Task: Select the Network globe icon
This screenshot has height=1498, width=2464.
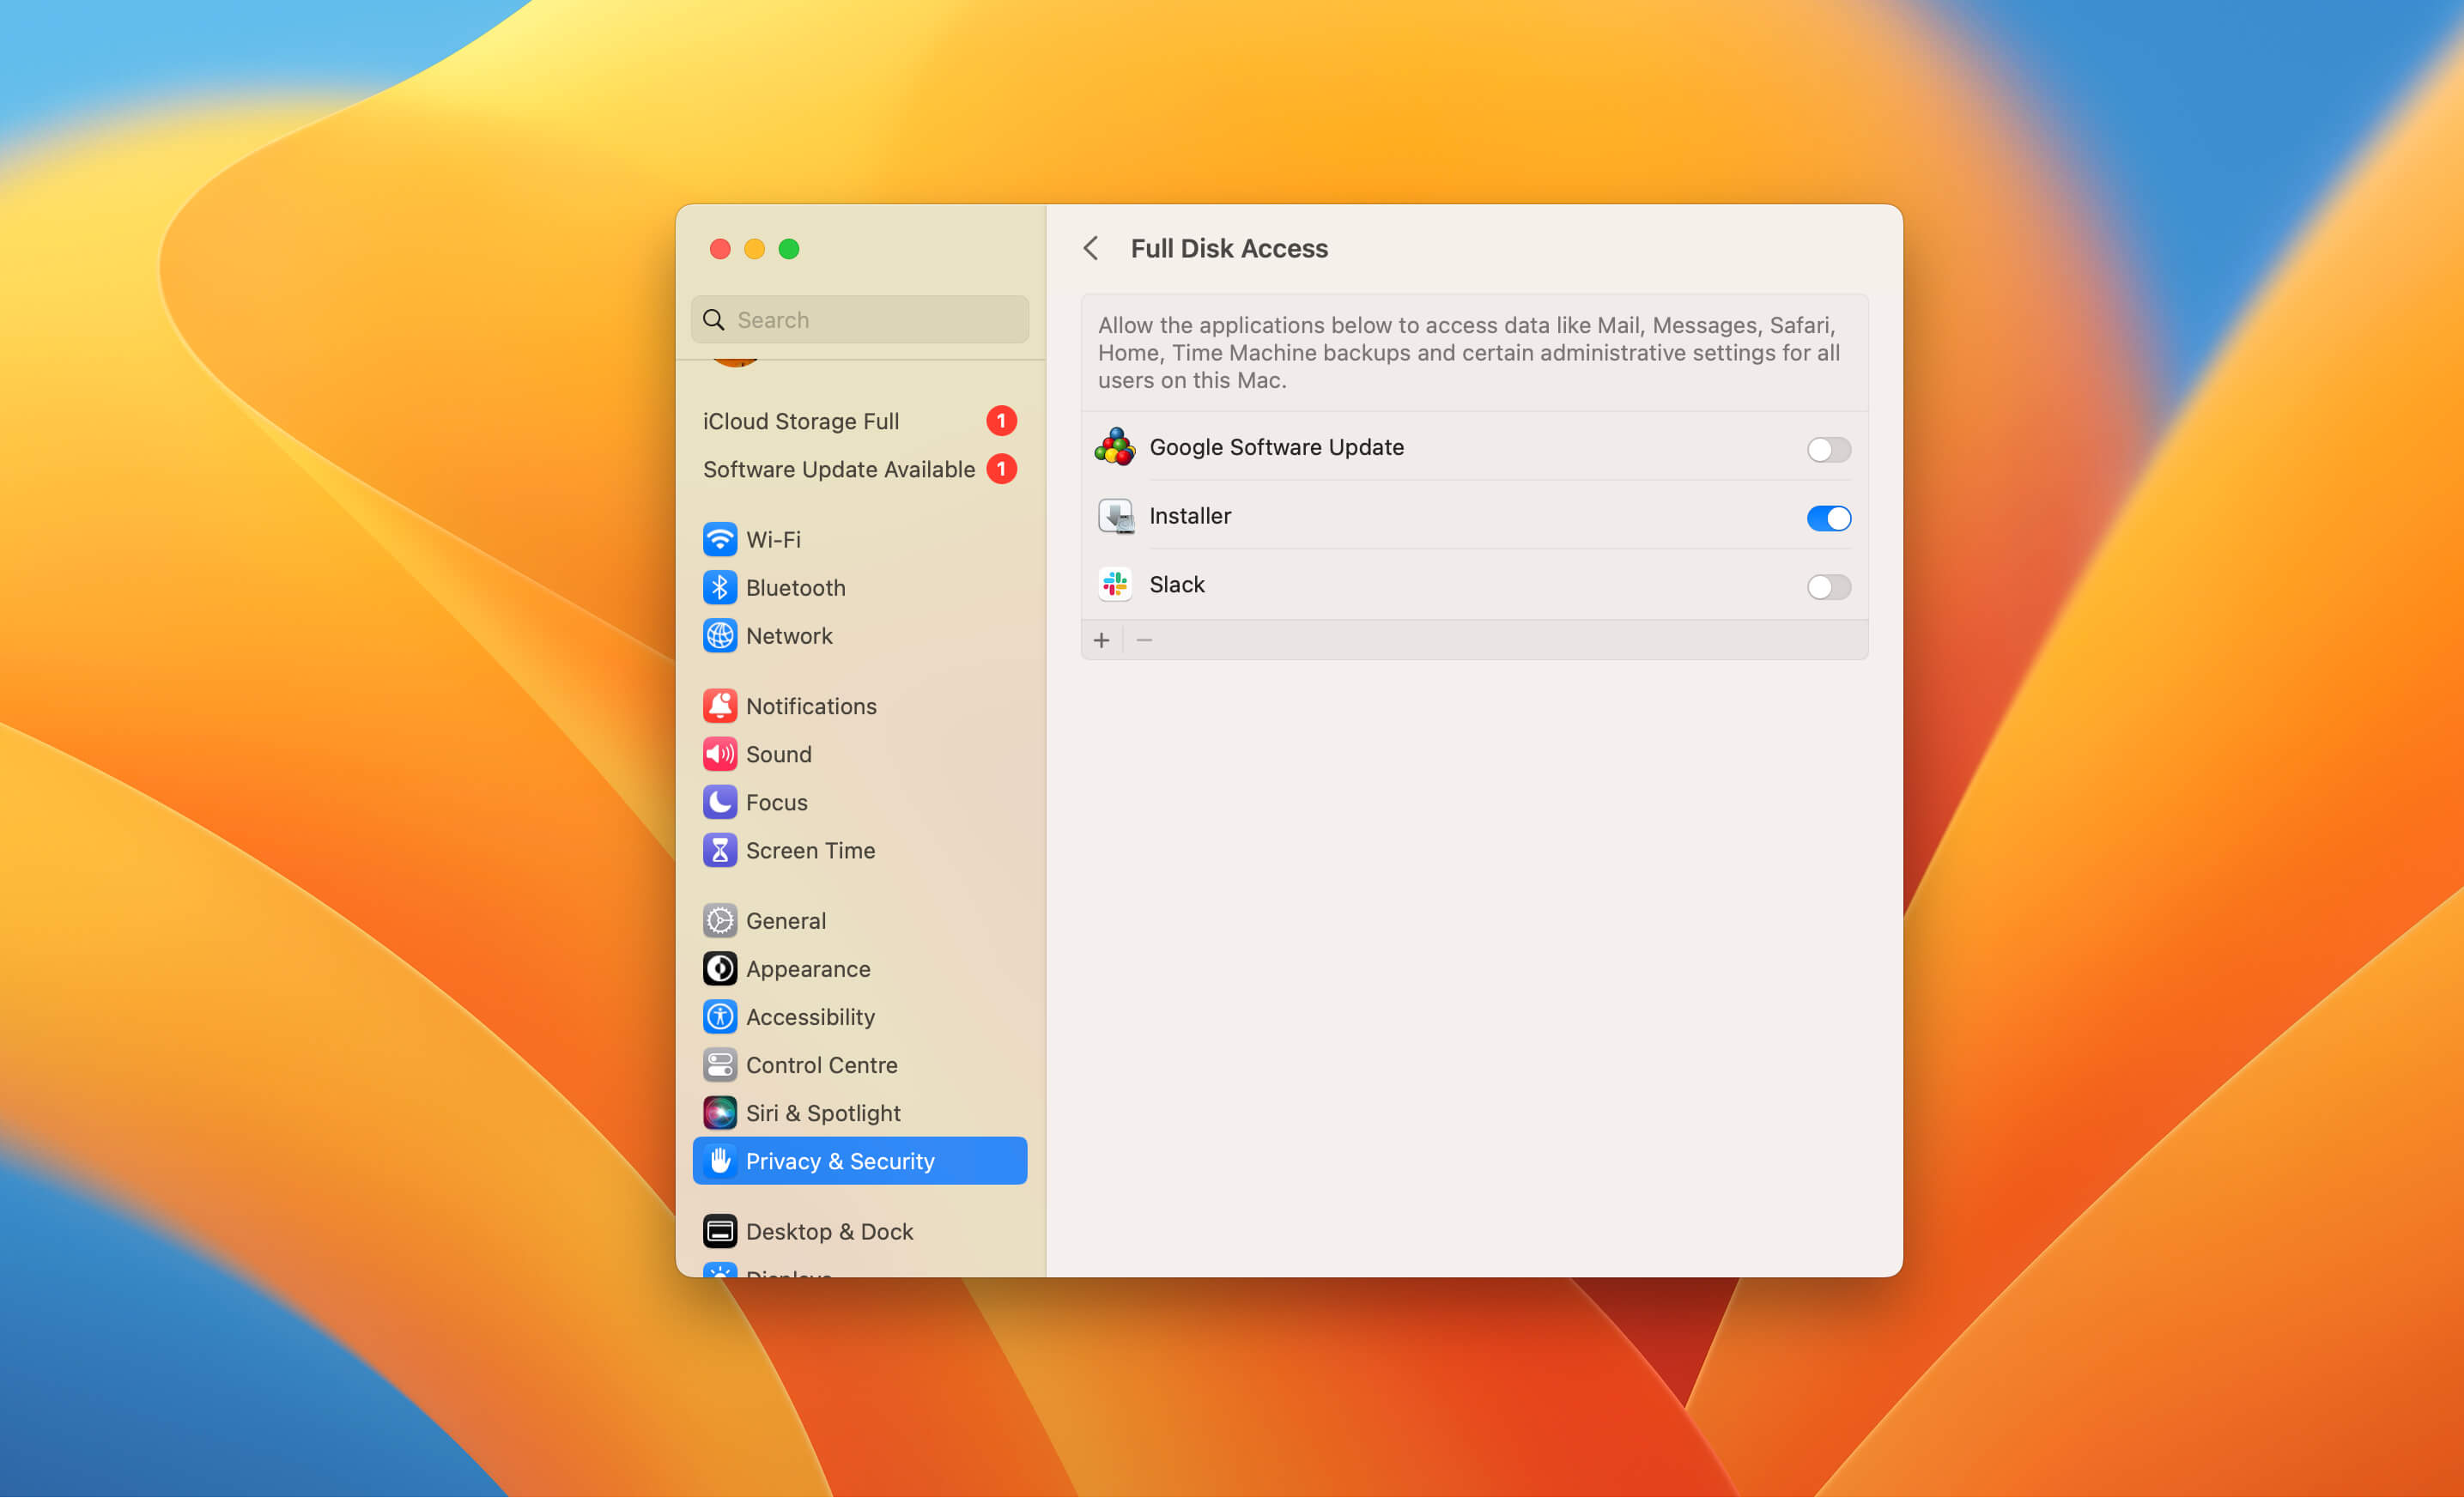Action: [719, 635]
